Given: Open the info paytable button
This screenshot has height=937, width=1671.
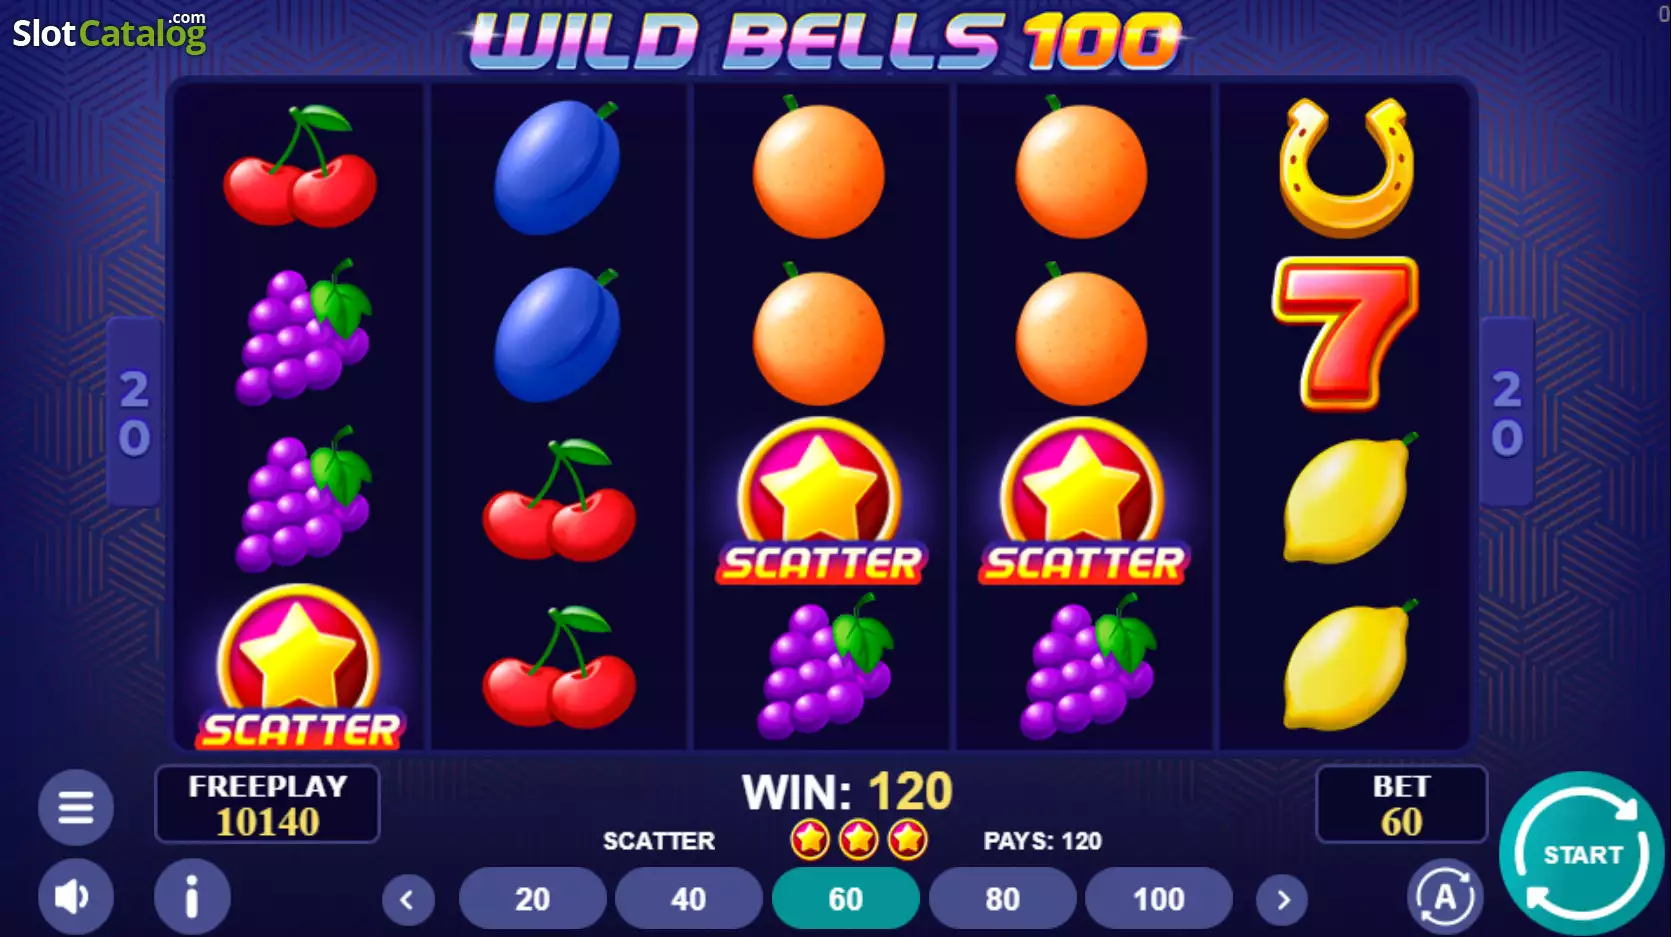Looking at the screenshot, I should click(x=192, y=896).
